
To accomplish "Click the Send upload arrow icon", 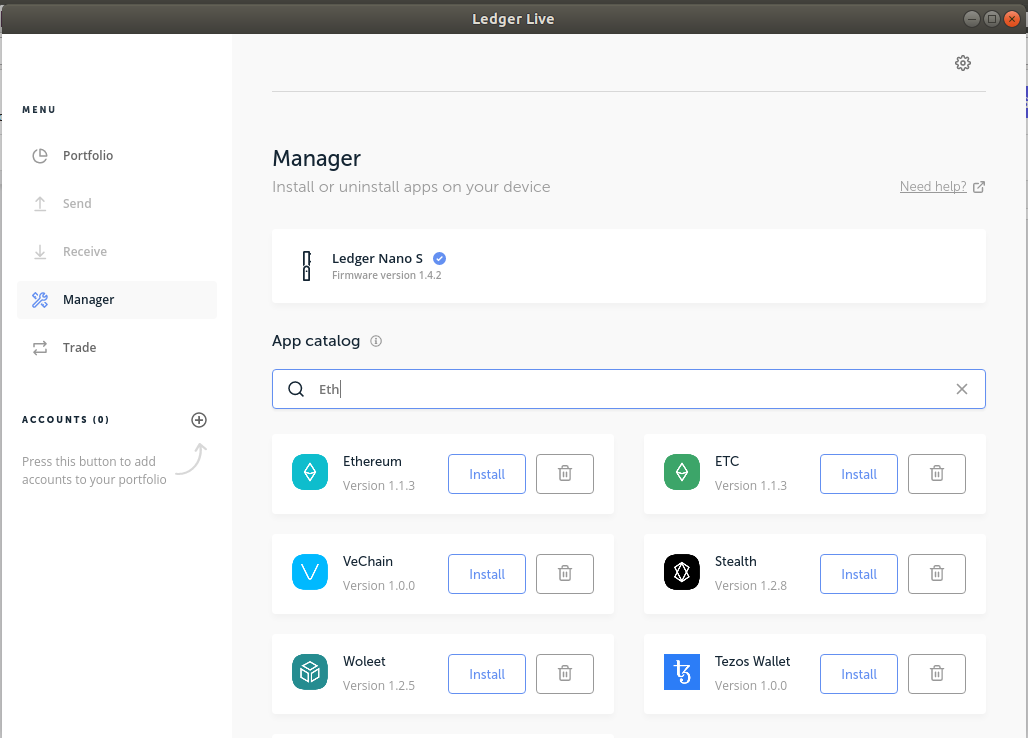I will [40, 204].
